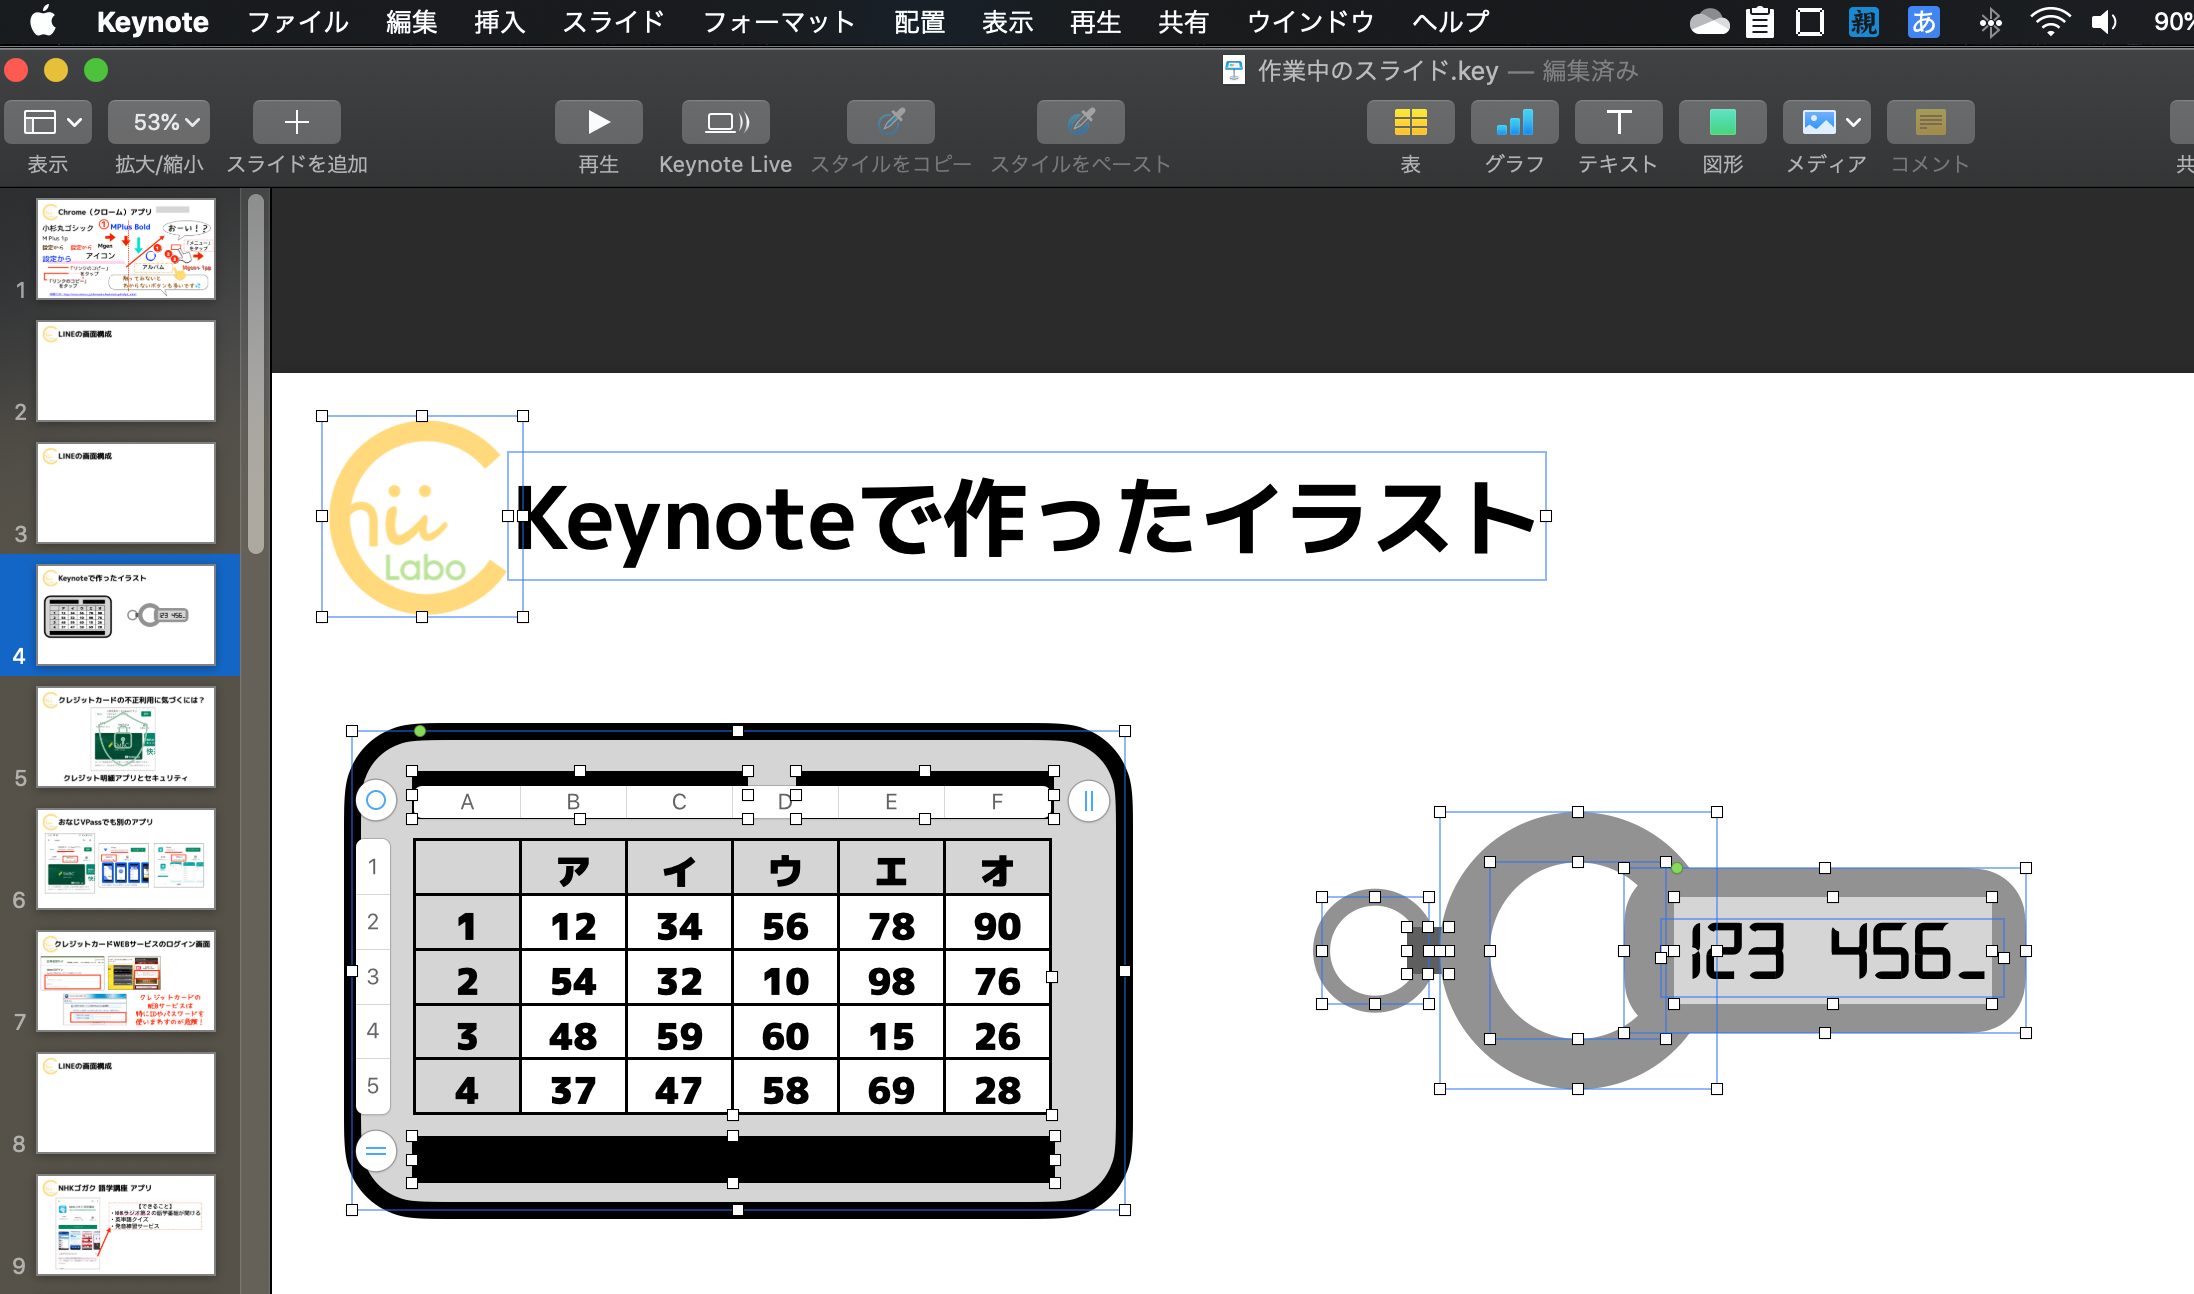Click the スタイルをコピー copy style eyedropper
Image resolution: width=2194 pixels, height=1294 pixels.
click(x=890, y=122)
